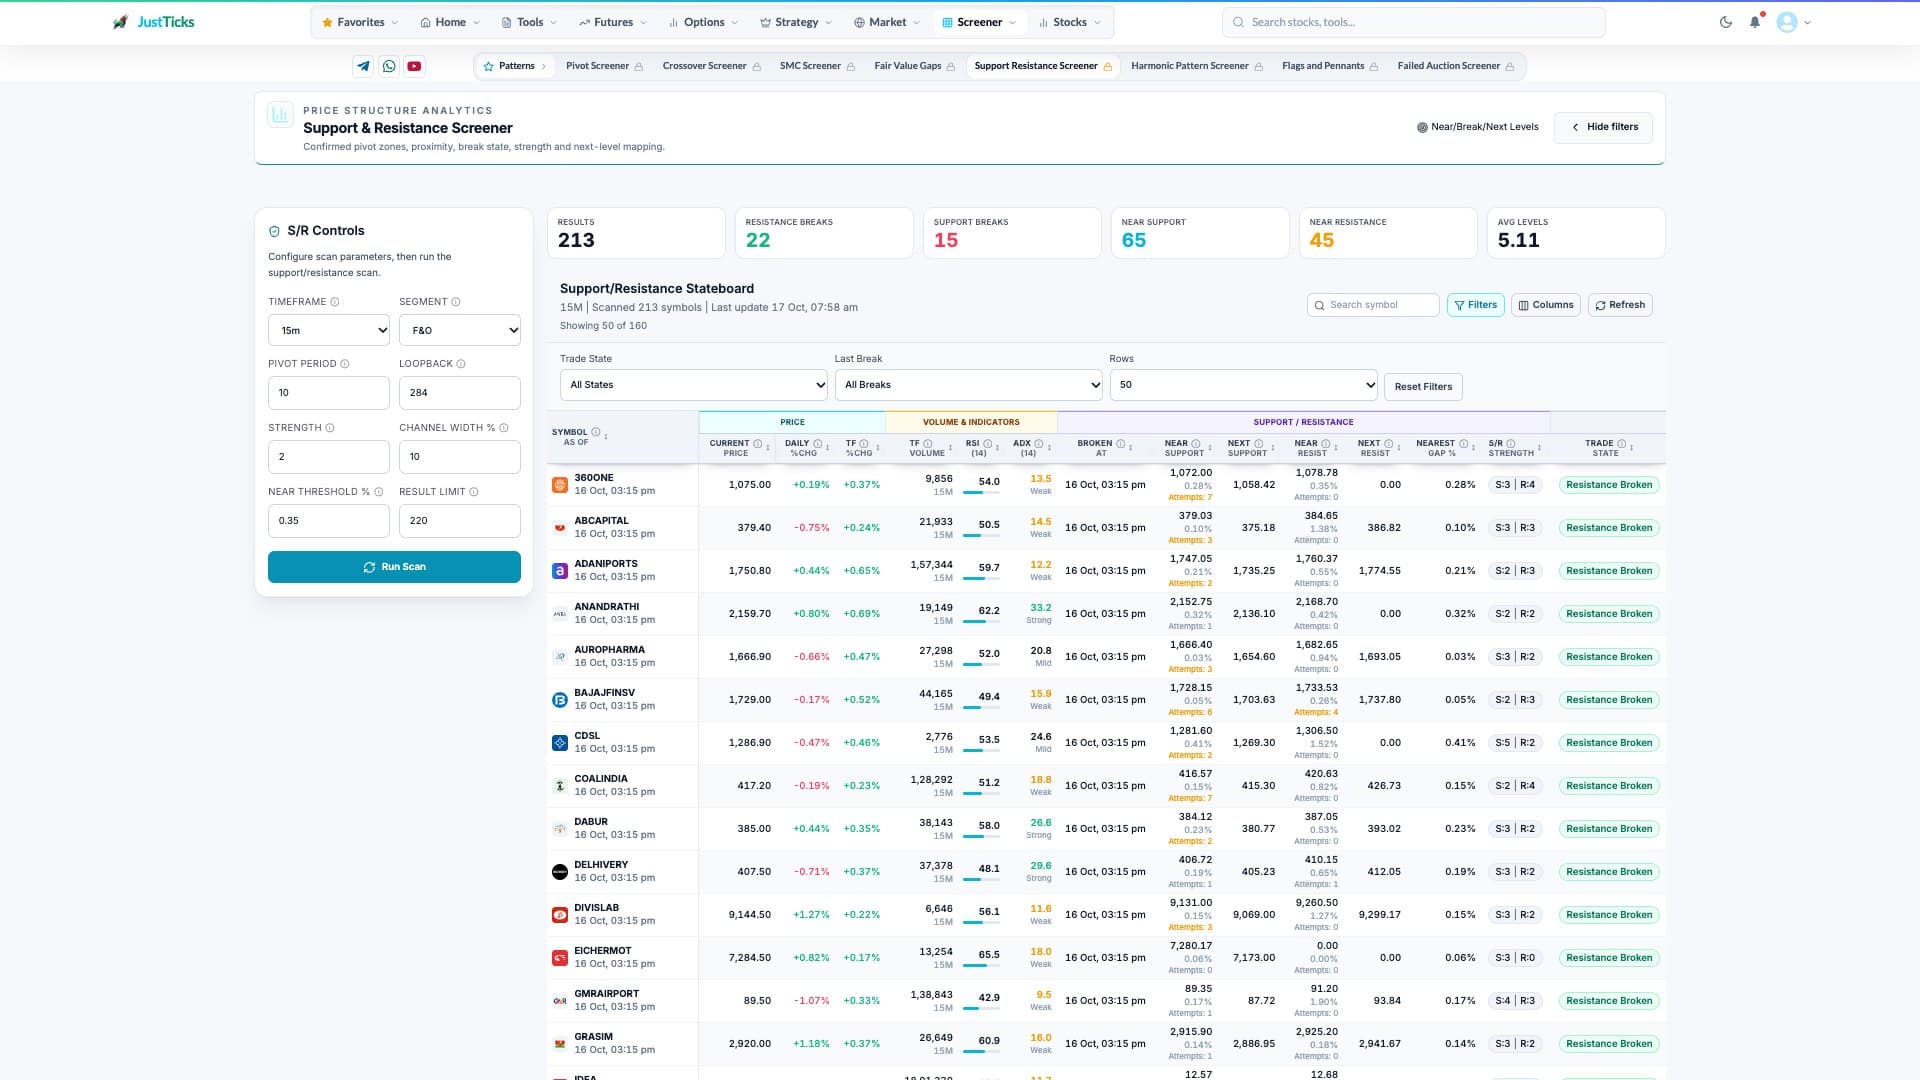Expand the Trade State All States dropdown
This screenshot has width=1920, height=1080.
(x=694, y=385)
